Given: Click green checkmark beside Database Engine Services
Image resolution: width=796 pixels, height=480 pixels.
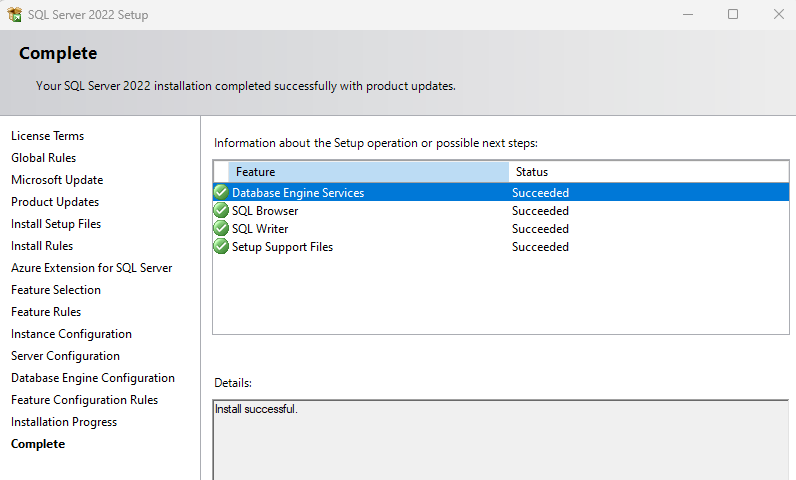Looking at the screenshot, I should click(221, 192).
